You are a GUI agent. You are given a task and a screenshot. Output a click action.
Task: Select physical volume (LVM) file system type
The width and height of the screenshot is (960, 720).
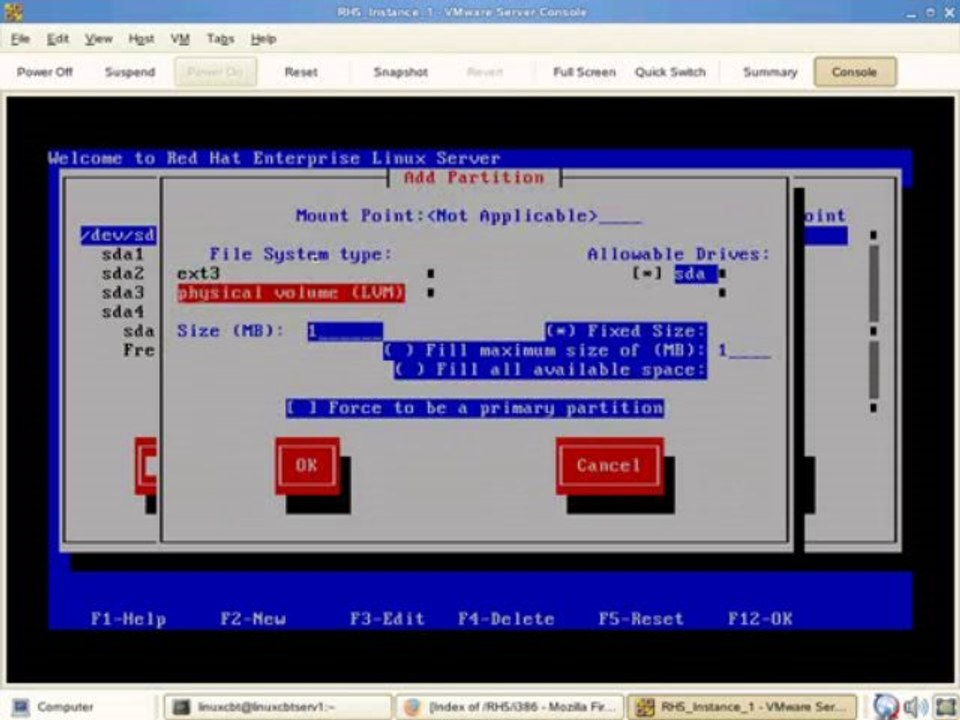[291, 293]
